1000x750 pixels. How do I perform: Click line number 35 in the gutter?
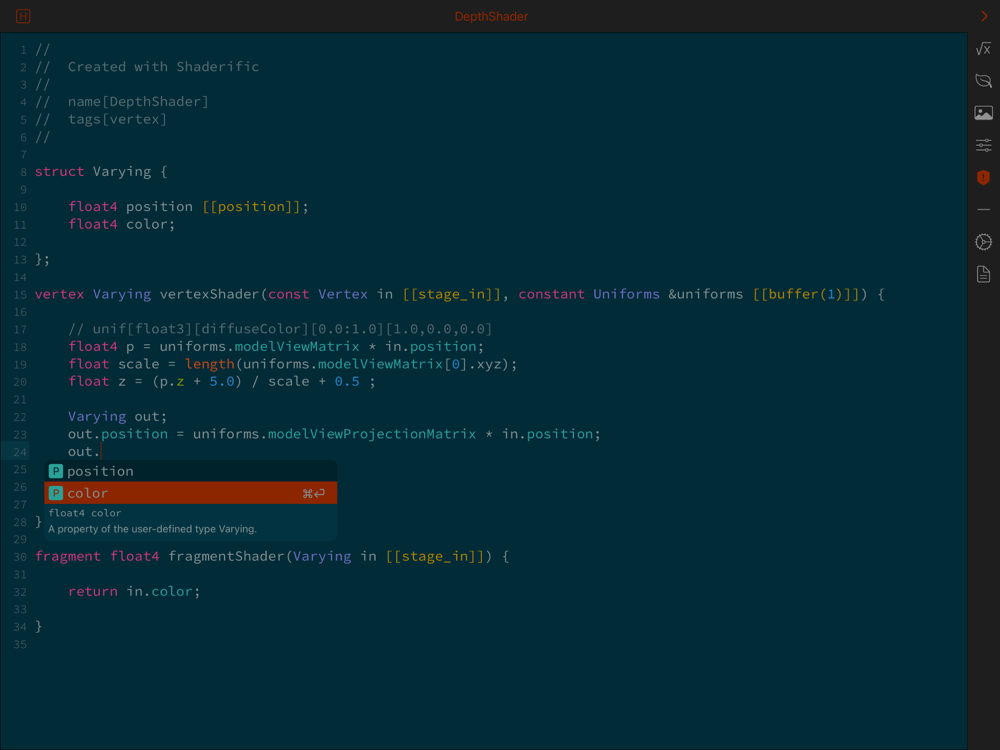point(20,645)
